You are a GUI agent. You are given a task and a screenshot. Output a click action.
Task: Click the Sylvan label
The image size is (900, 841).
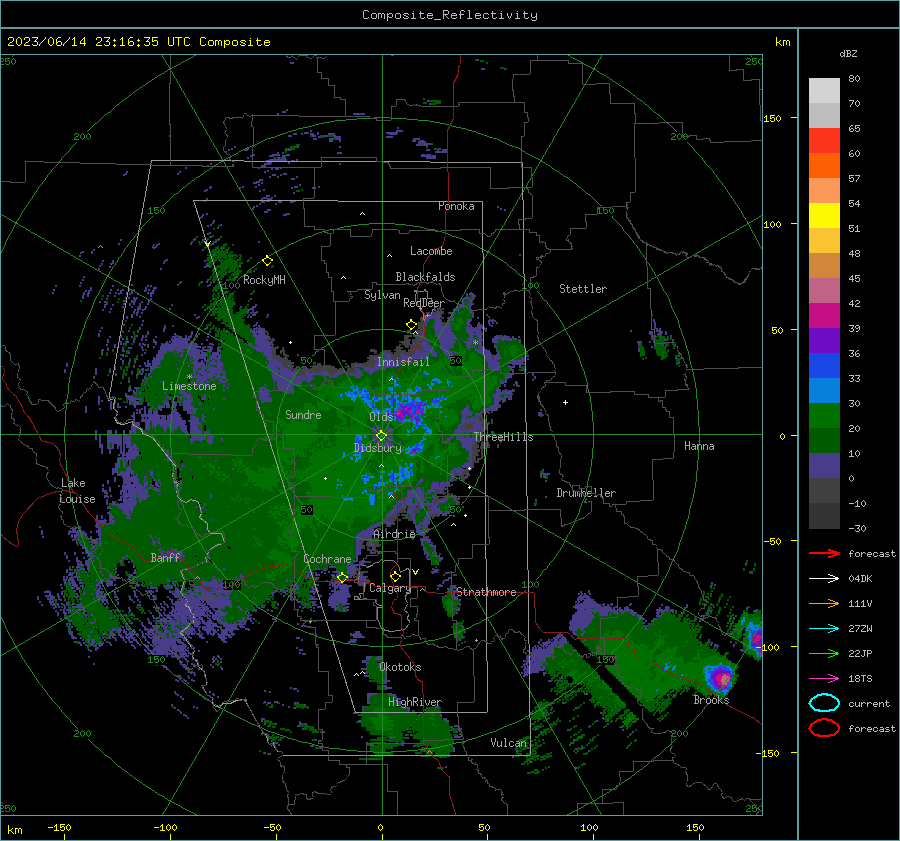(382, 295)
